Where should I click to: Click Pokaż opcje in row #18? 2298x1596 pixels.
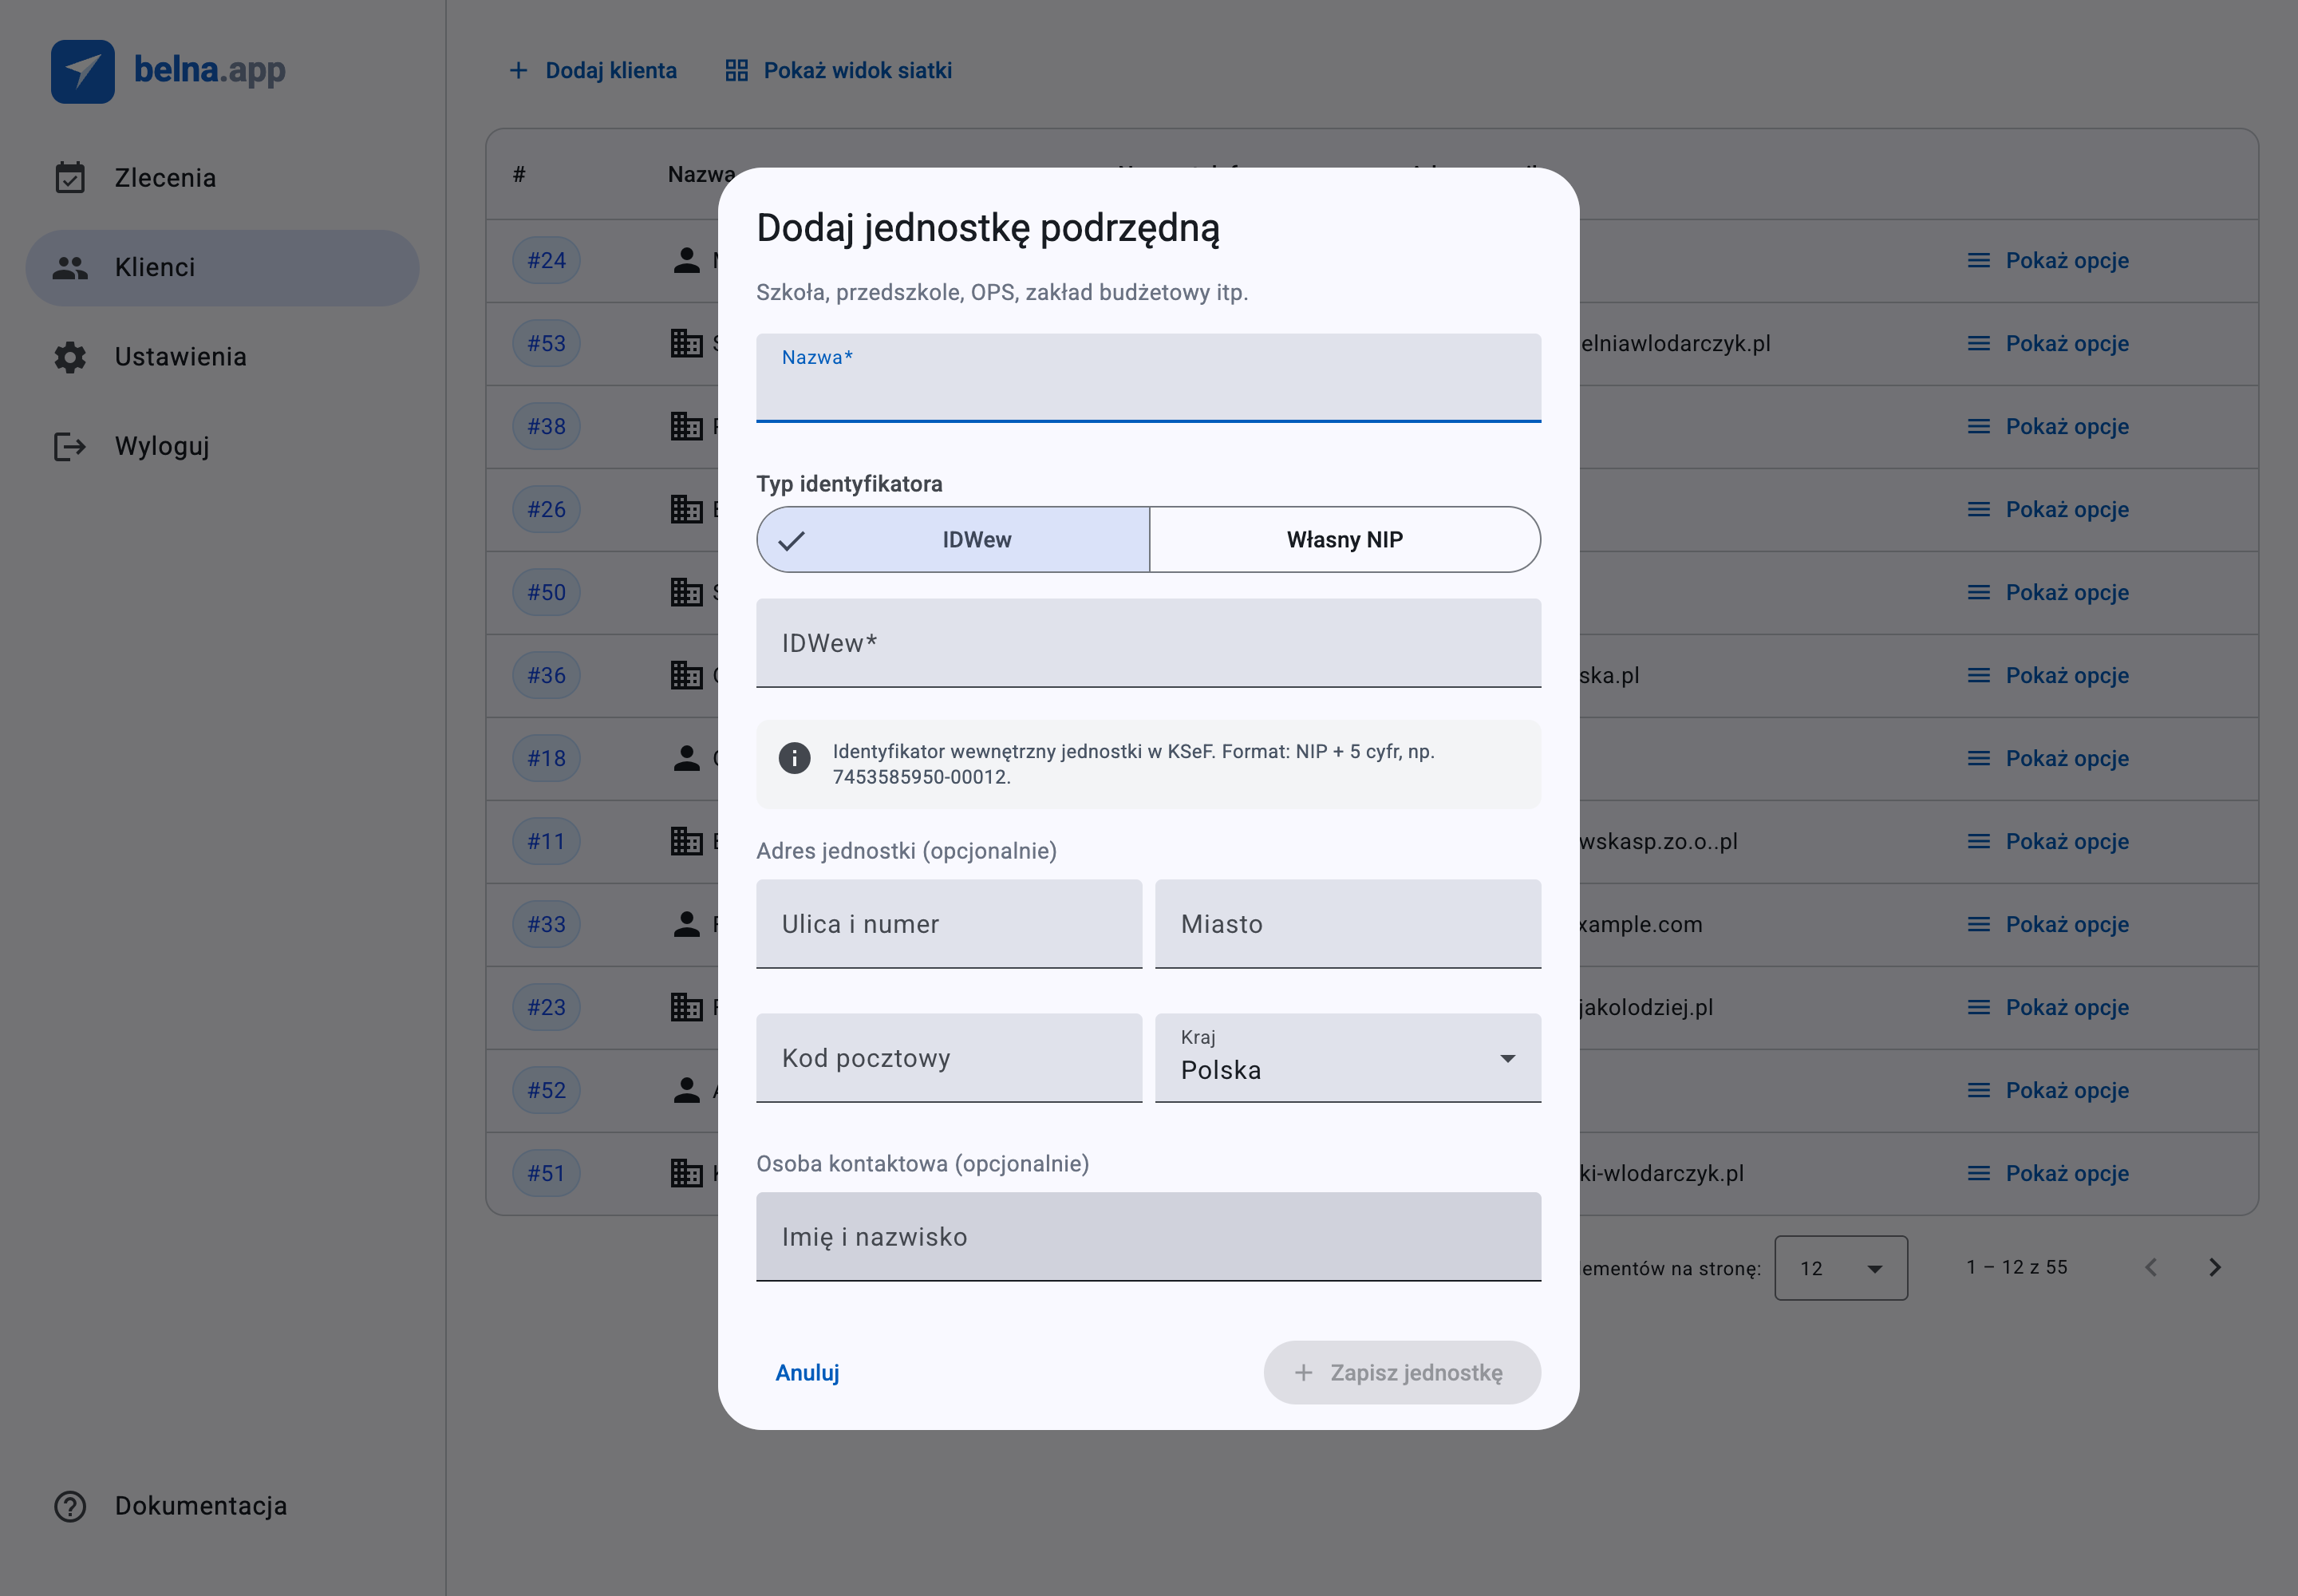(2048, 759)
